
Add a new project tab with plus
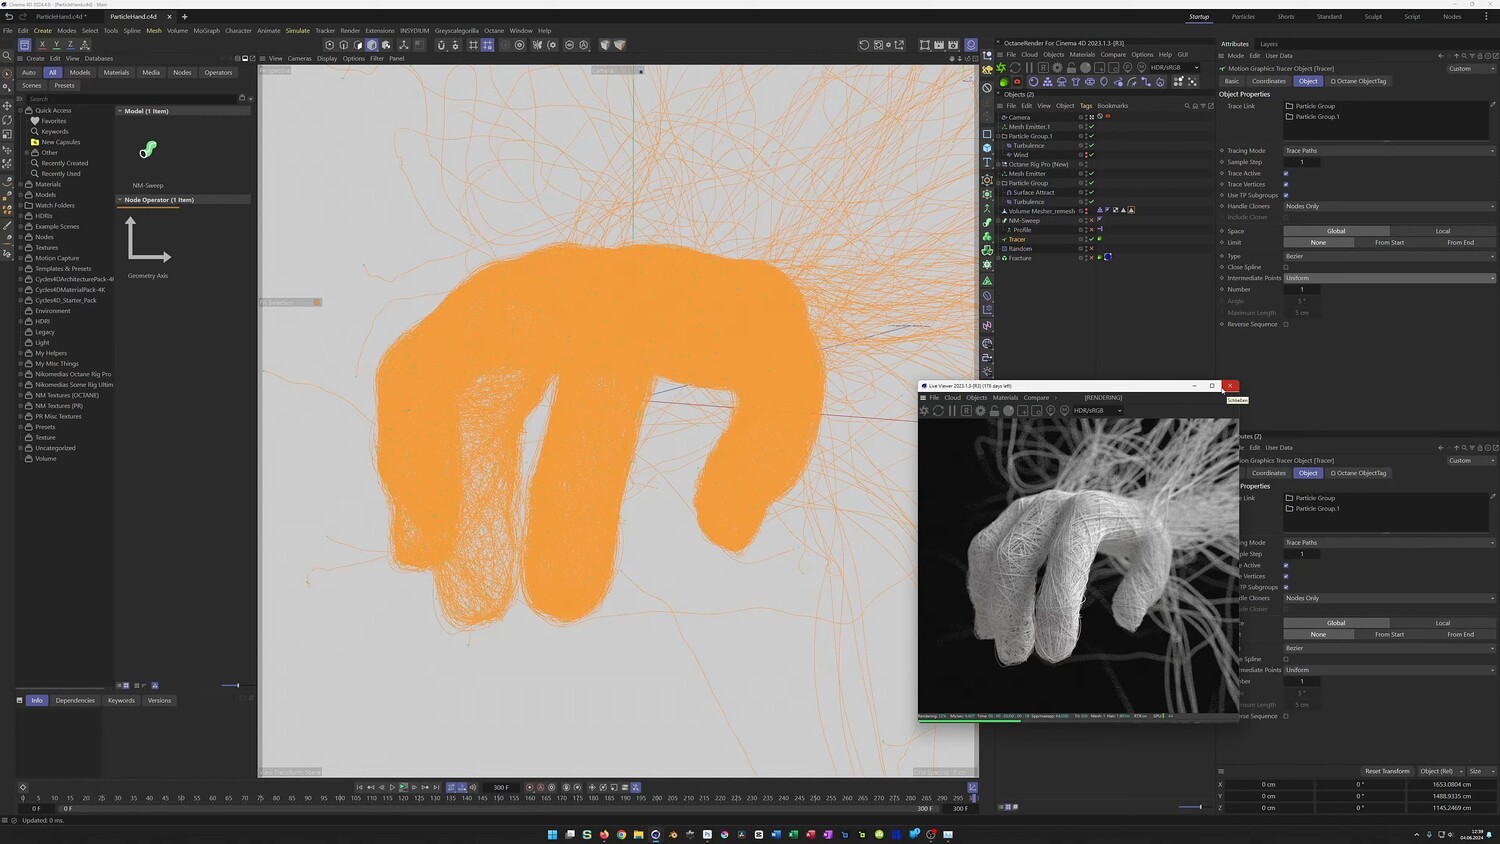[x=184, y=17]
